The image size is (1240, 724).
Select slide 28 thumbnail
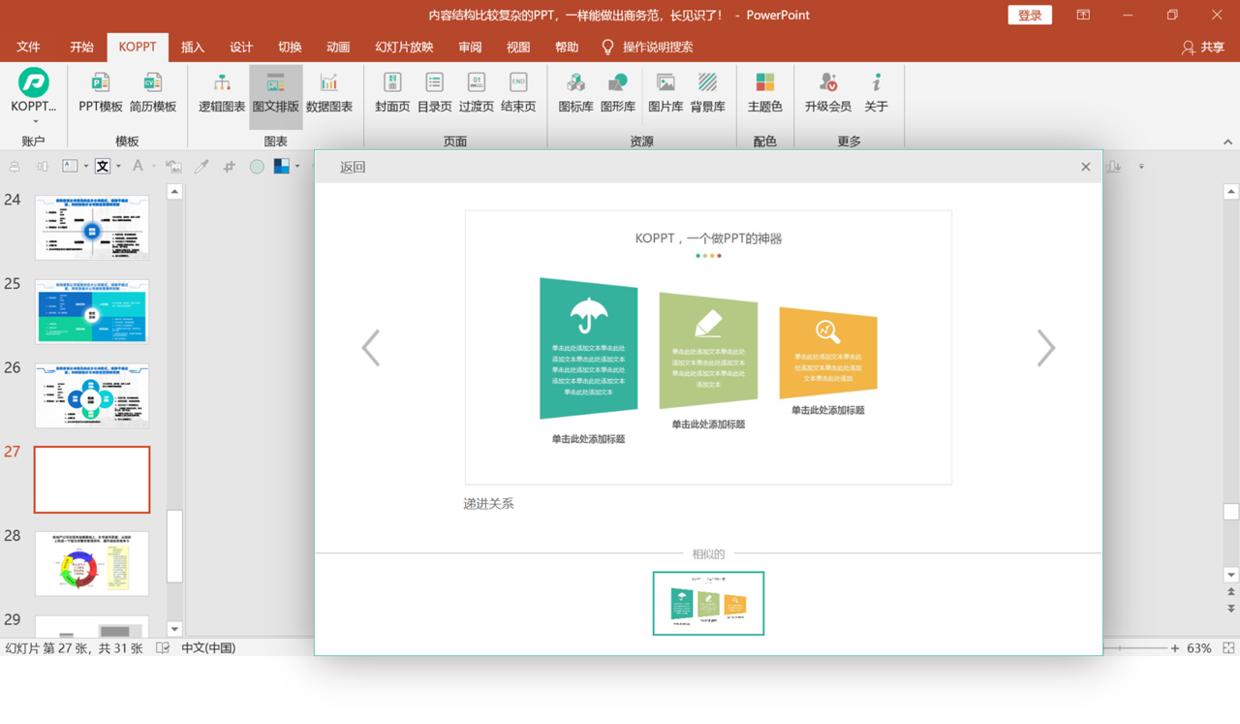click(x=92, y=564)
